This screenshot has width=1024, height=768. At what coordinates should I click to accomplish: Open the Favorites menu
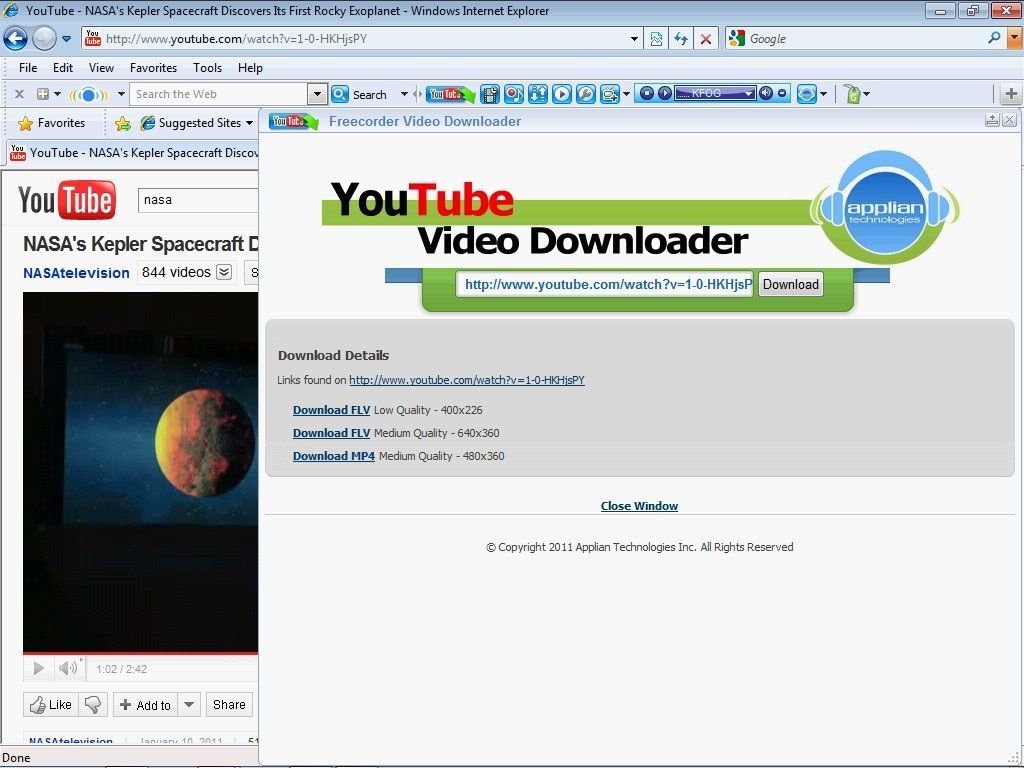pos(153,68)
